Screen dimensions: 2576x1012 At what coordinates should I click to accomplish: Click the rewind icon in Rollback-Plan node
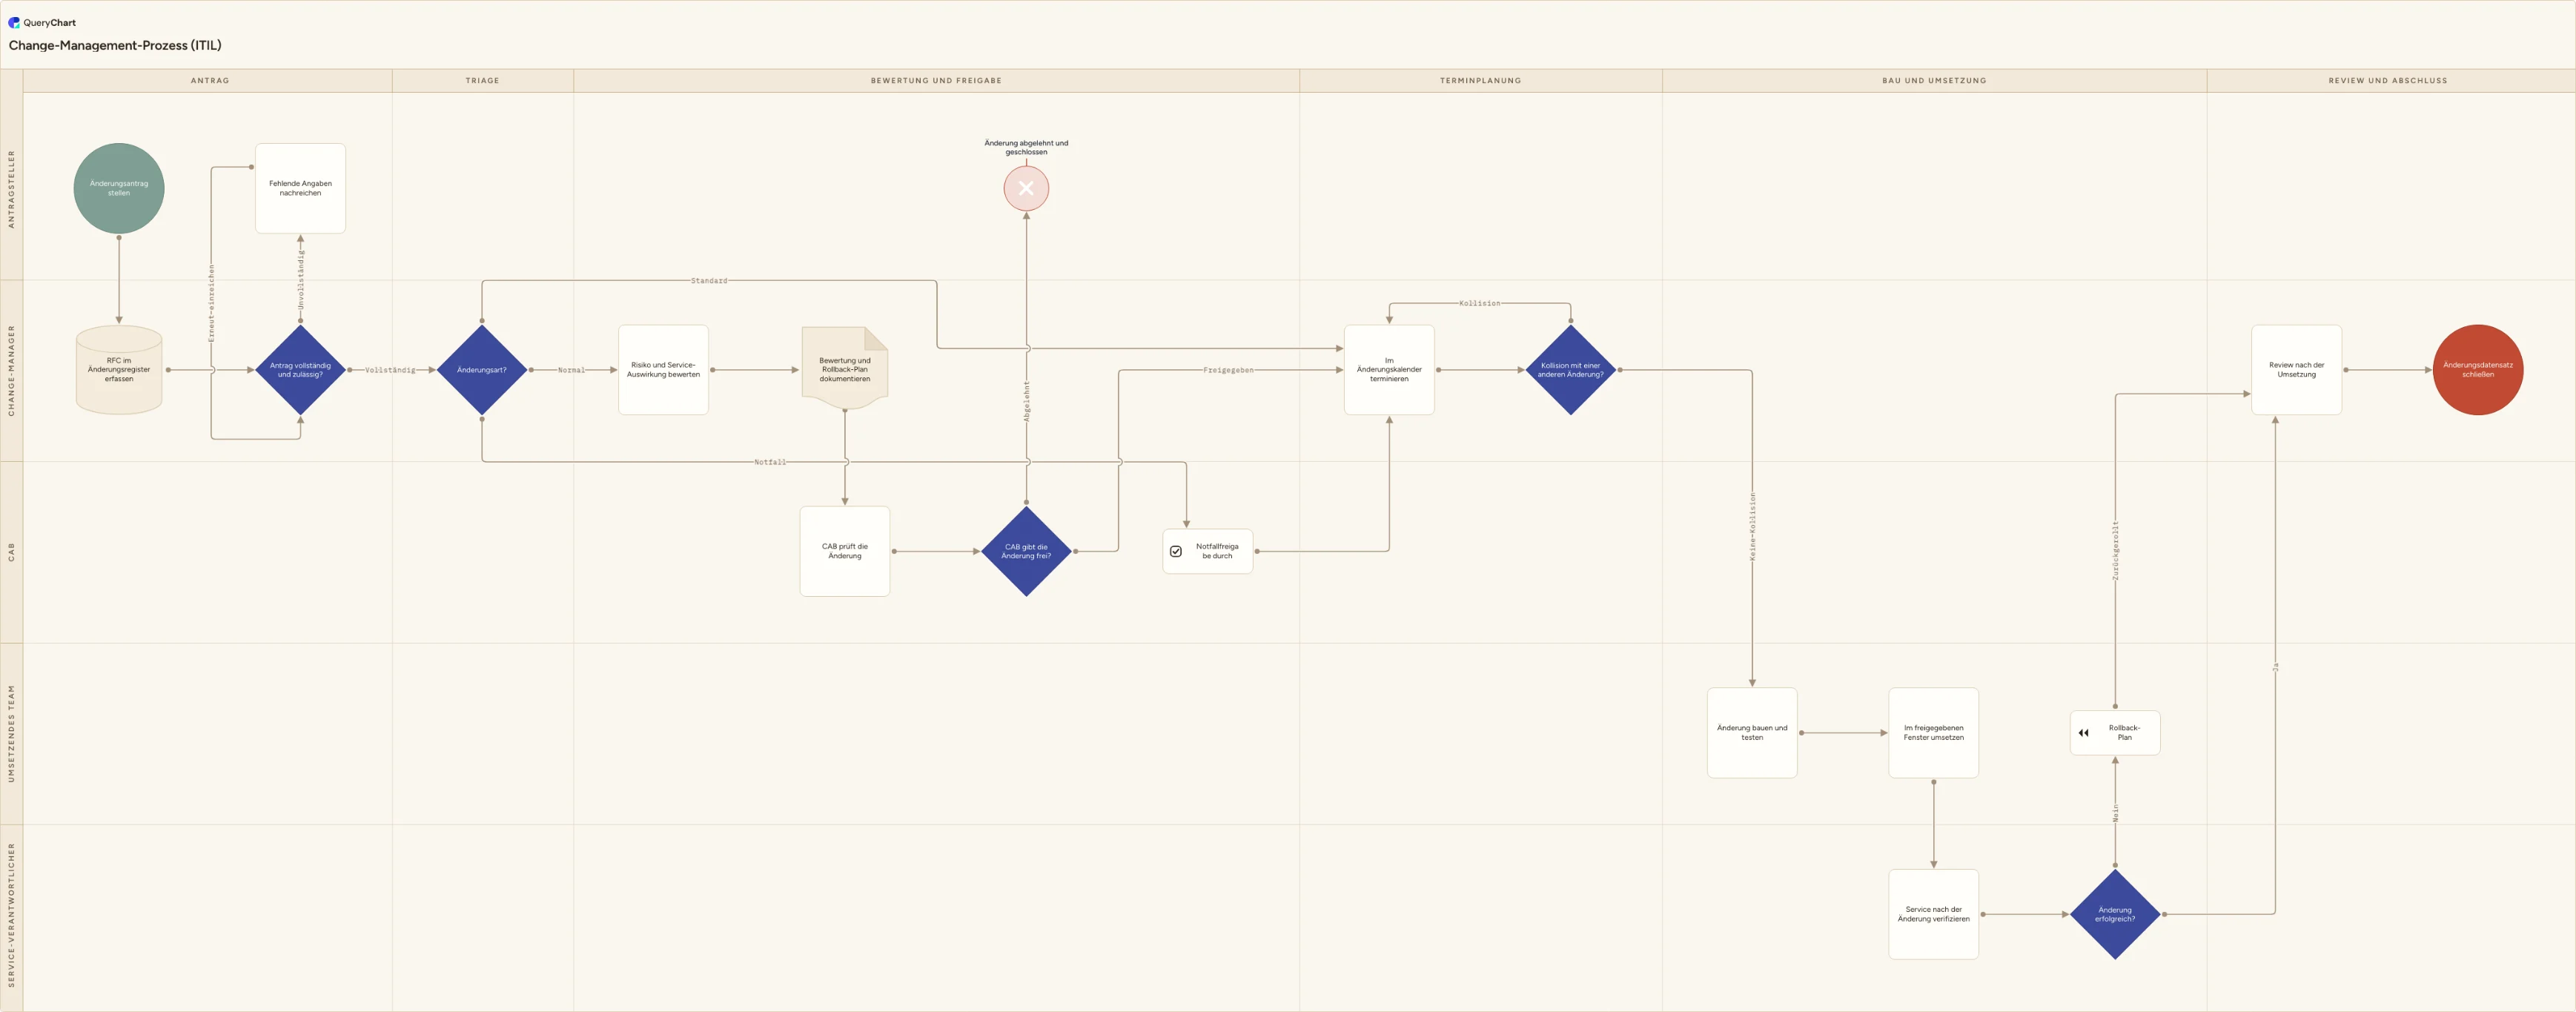[x=2083, y=733]
